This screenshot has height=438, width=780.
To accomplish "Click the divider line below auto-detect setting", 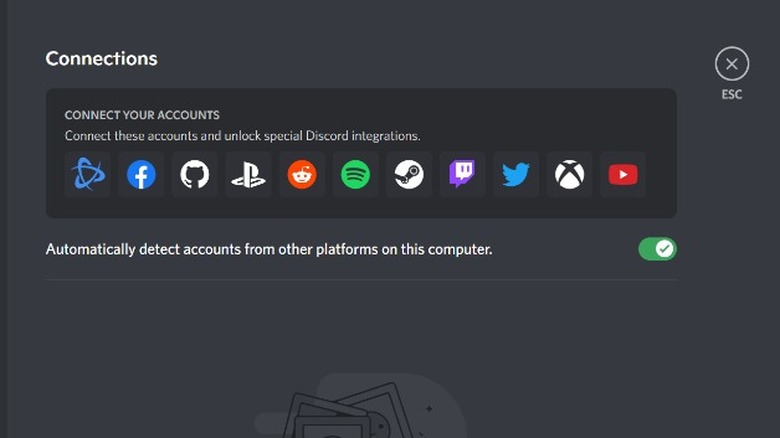I will (360, 280).
